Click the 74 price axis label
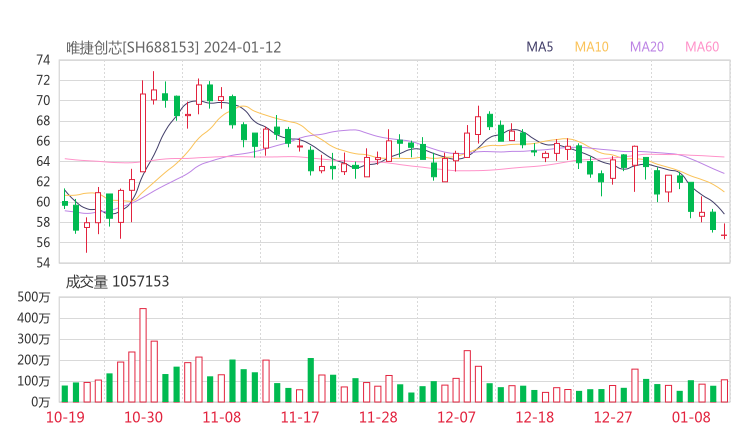The image size is (740, 440). click(43, 60)
